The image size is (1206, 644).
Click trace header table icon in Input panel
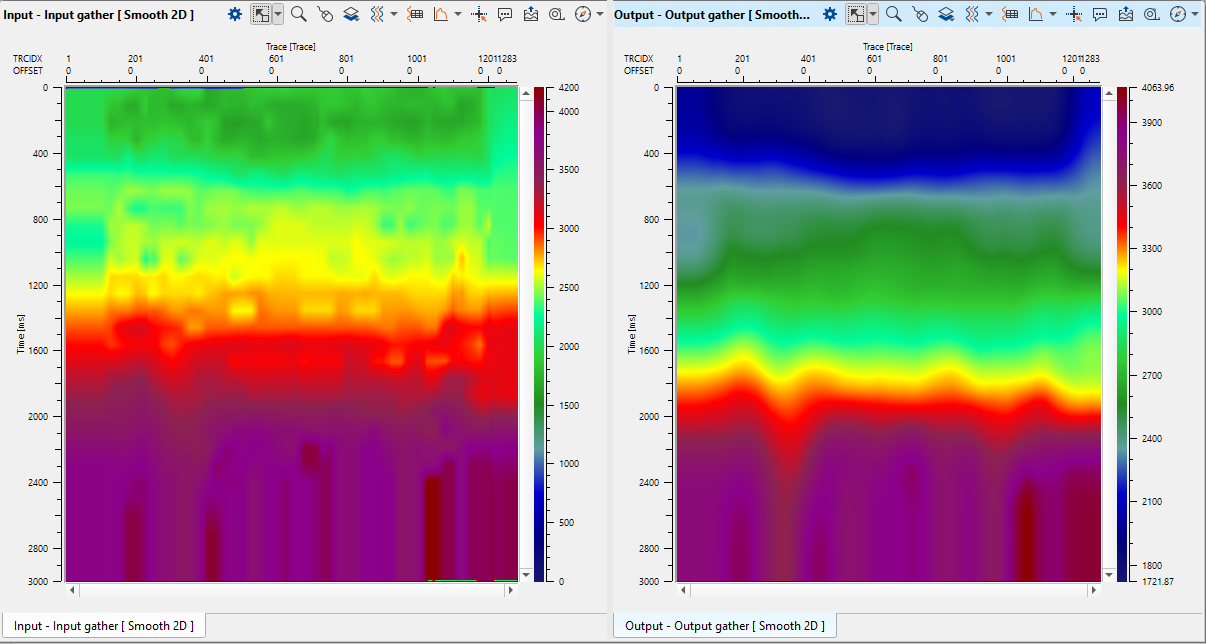(415, 14)
